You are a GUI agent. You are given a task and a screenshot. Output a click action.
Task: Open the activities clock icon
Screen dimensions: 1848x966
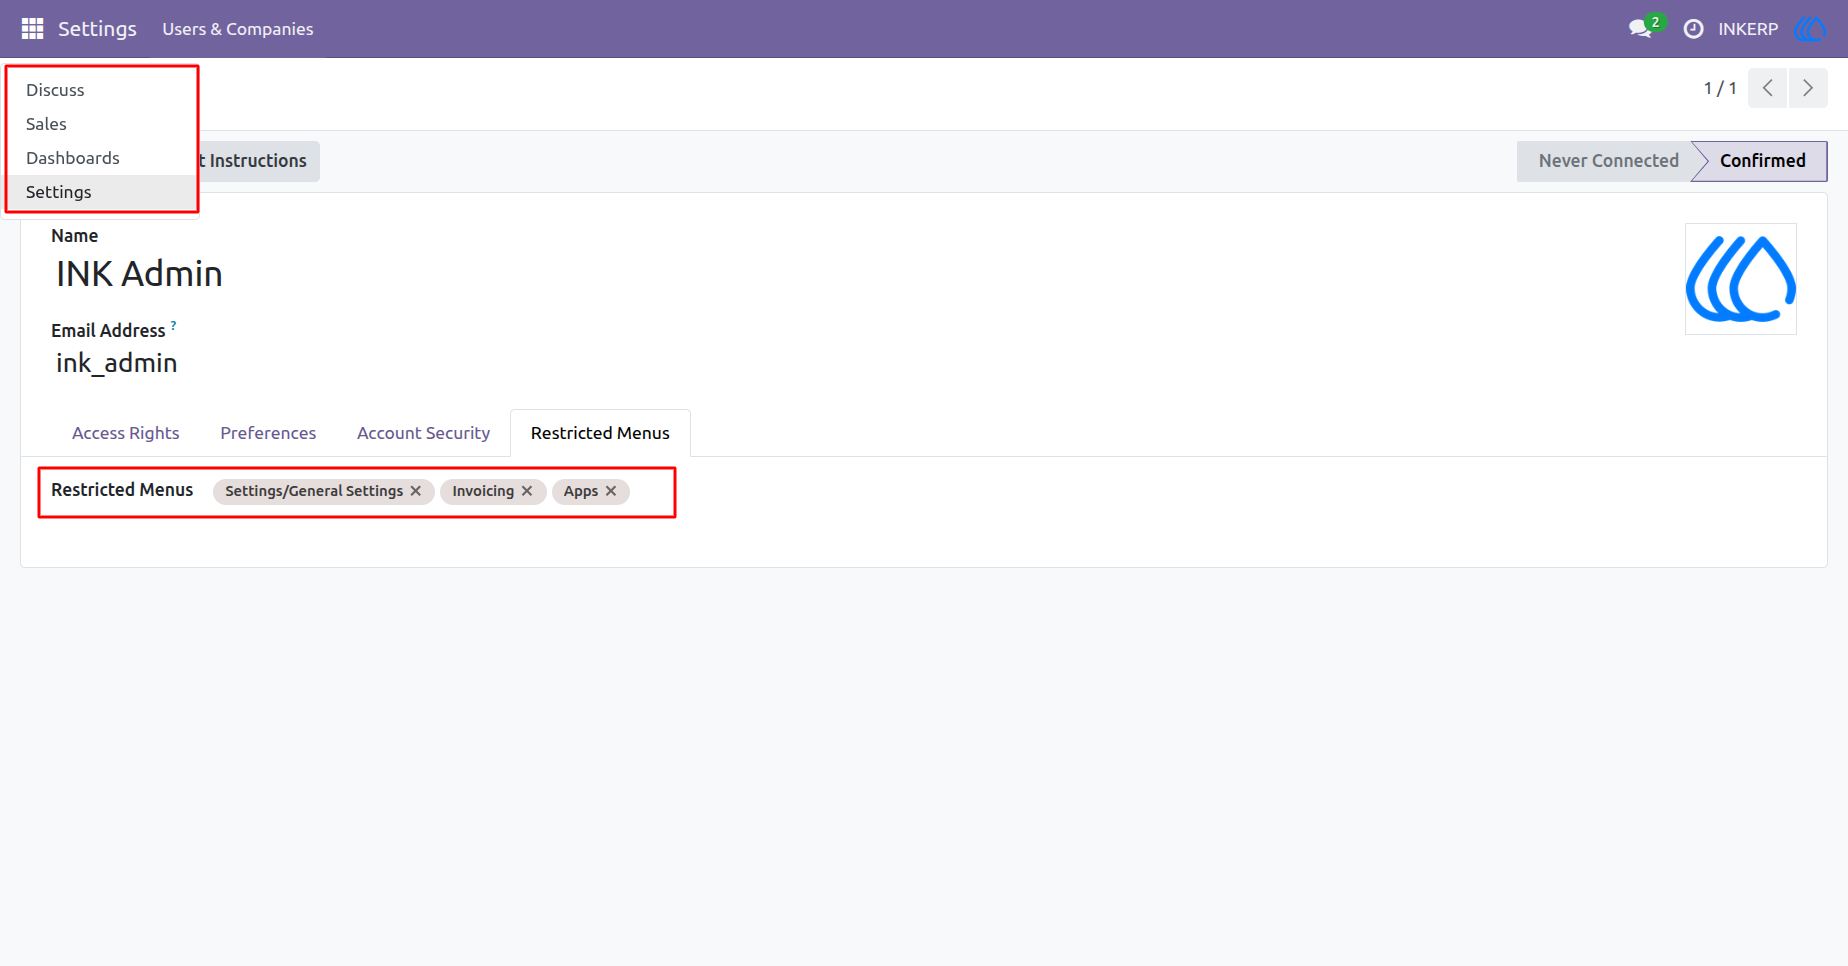[1693, 29]
